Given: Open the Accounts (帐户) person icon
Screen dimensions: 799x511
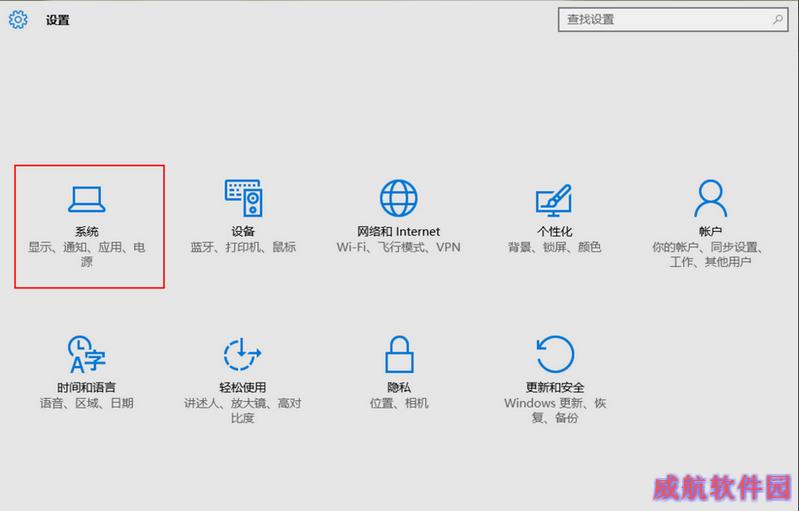Looking at the screenshot, I should (710, 198).
